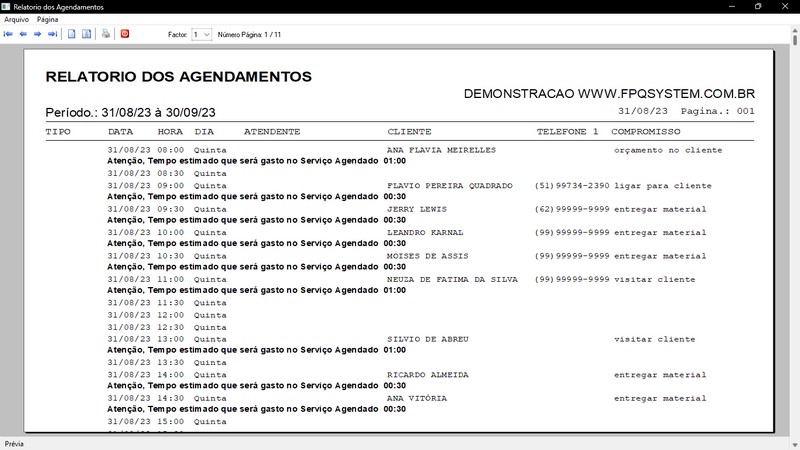The width and height of the screenshot is (800, 450).
Task: Click scrollbar down arrow at bottom right
Action: click(794, 445)
